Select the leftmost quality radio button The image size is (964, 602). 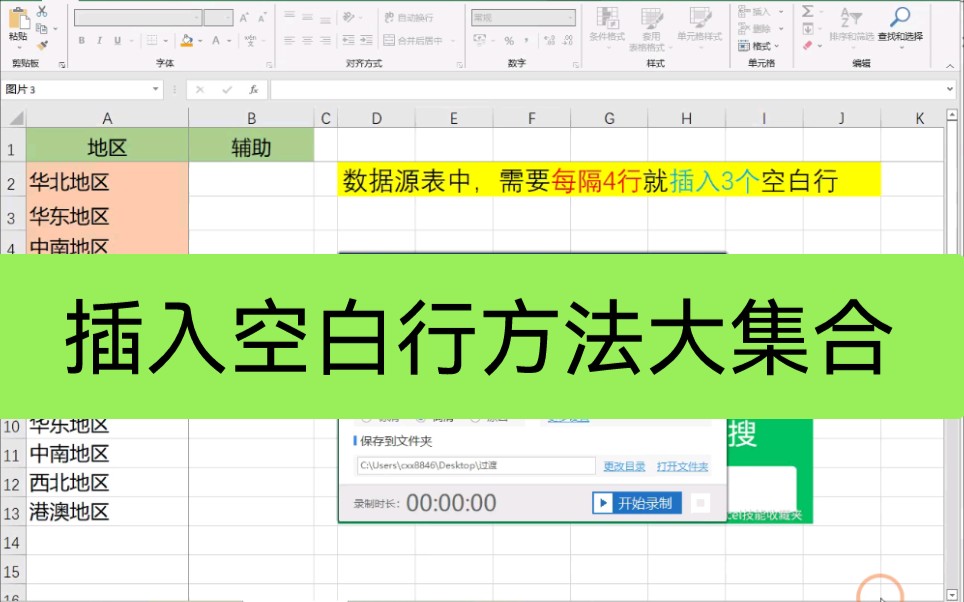pyautogui.click(x=367, y=420)
